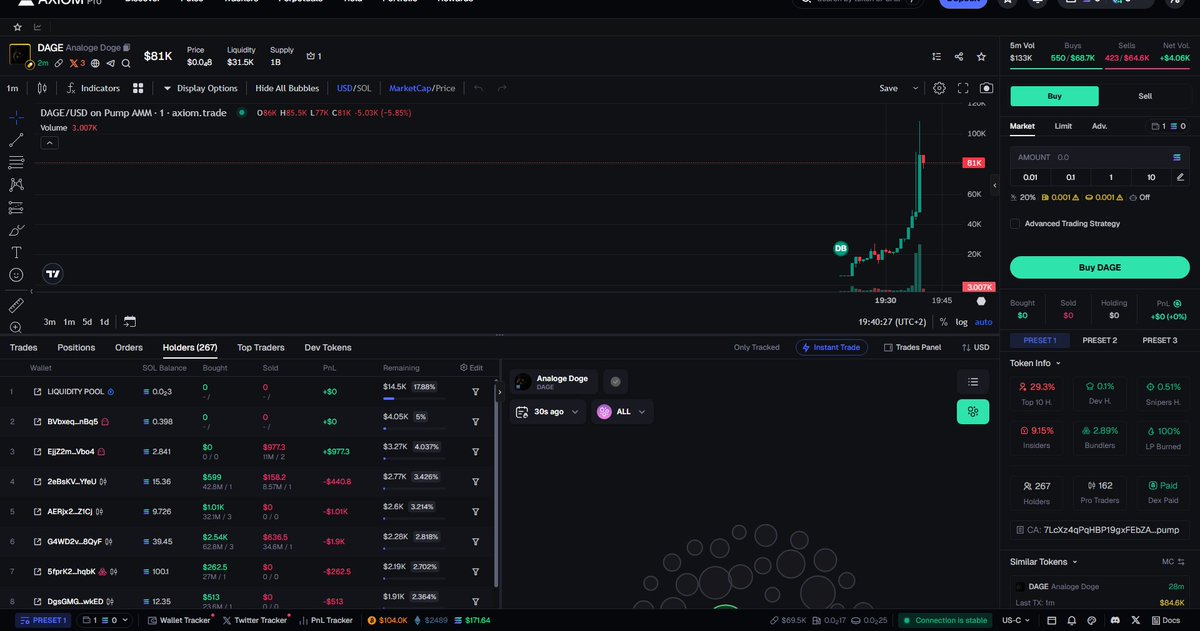Collapse the Token Info section
The height and width of the screenshot is (631, 1200).
coord(1035,363)
